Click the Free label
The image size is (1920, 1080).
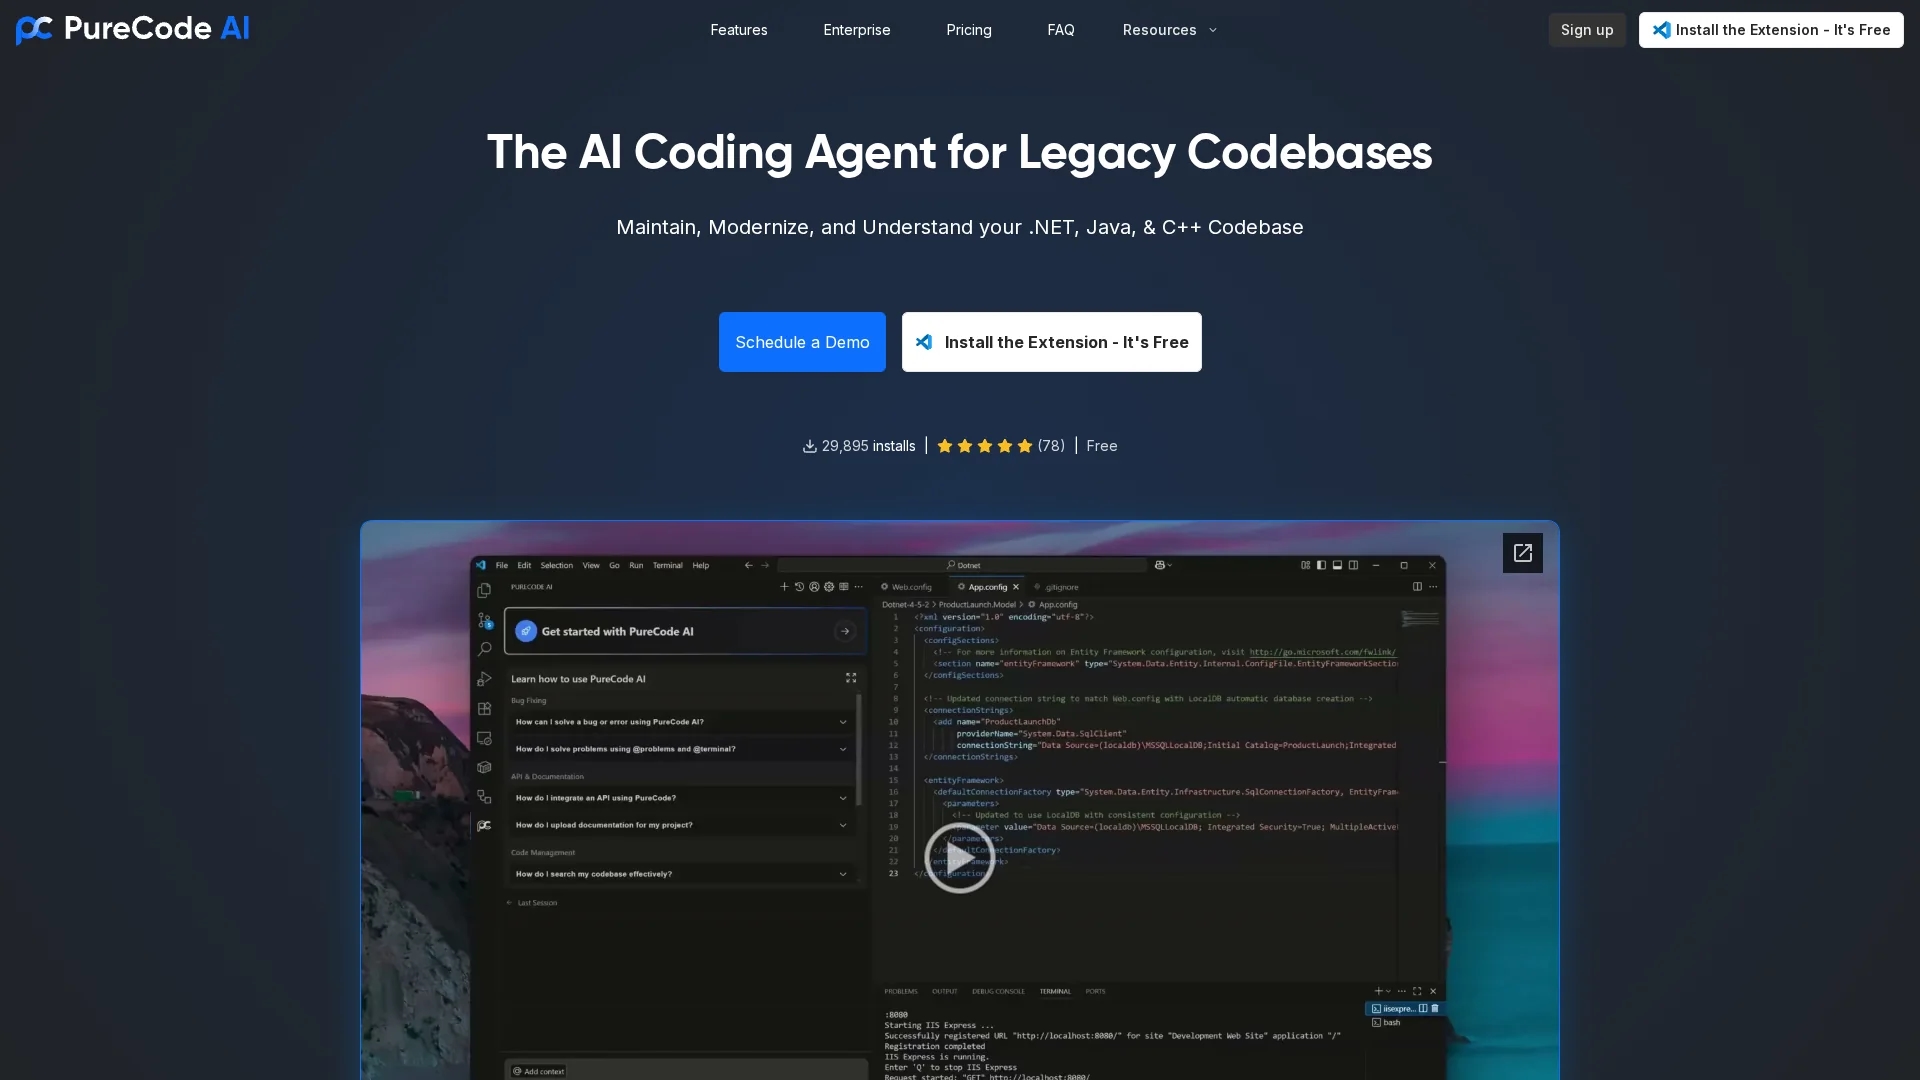(x=1102, y=446)
